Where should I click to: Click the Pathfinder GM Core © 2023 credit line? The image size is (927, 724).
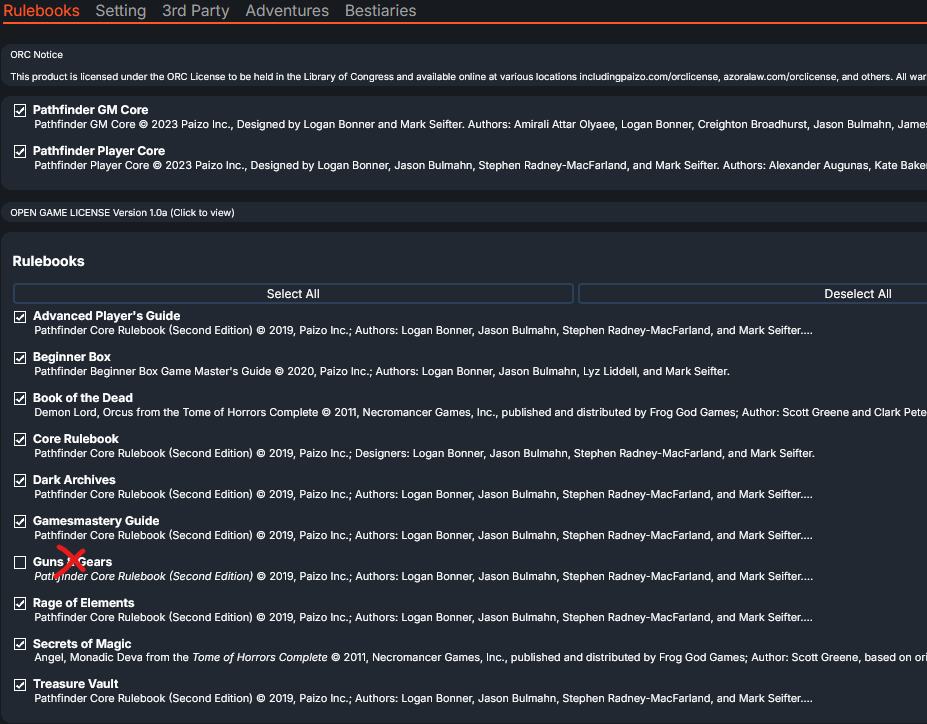pyautogui.click(x=480, y=124)
